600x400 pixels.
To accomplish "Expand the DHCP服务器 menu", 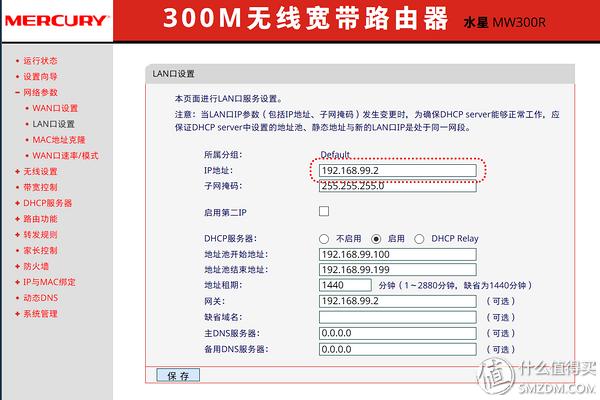I will 47,203.
